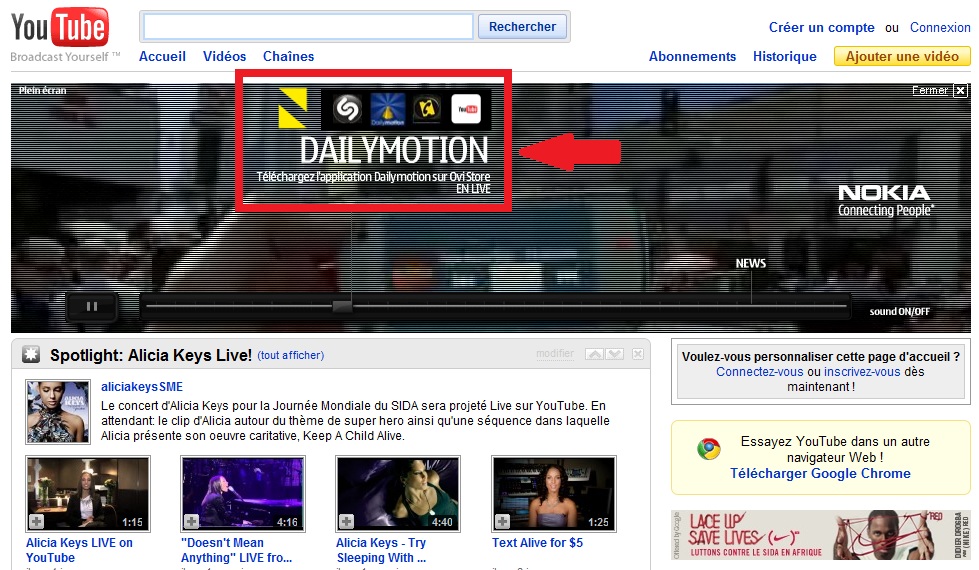
Task: Open the 1:15 video thumbnail
Action: 87,494
